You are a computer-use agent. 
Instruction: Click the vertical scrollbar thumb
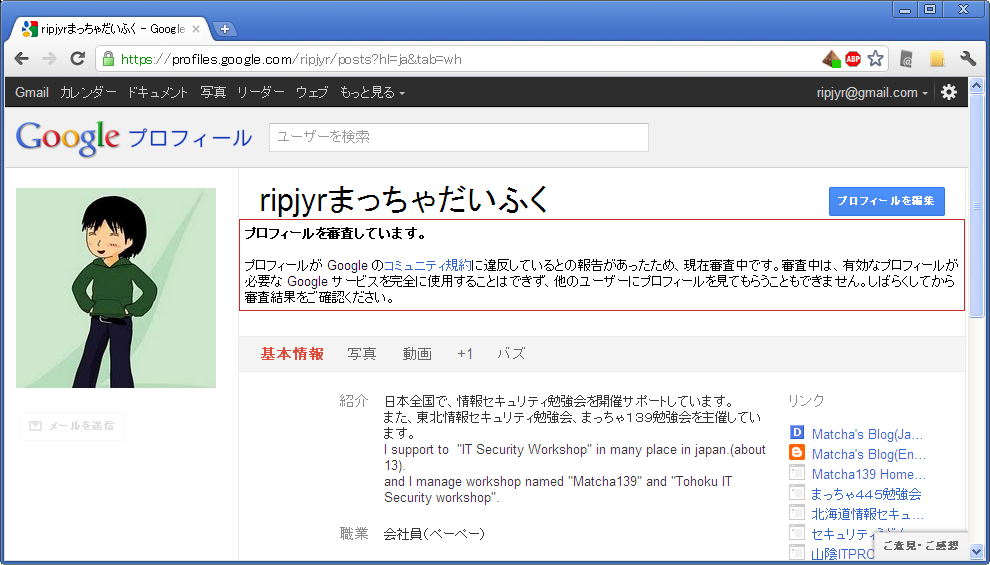click(x=976, y=206)
